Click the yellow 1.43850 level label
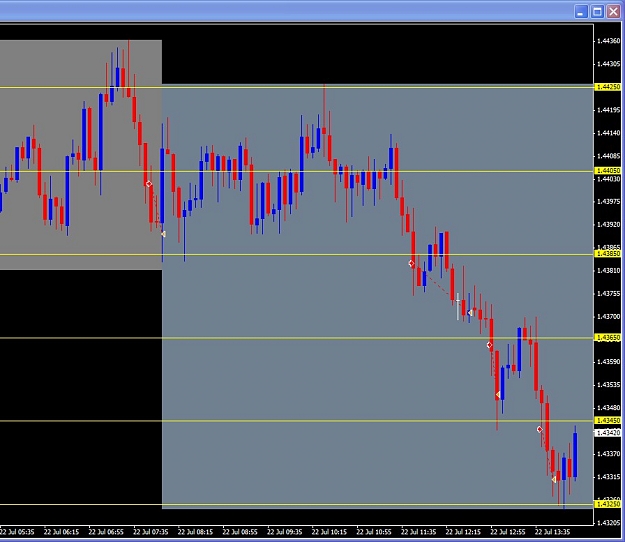Image resolution: width=625 pixels, height=542 pixels. tap(608, 253)
